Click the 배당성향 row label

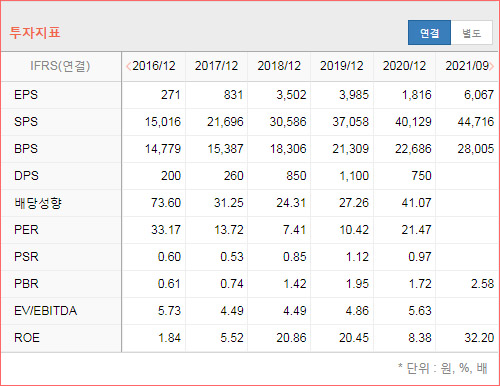click(x=38, y=203)
